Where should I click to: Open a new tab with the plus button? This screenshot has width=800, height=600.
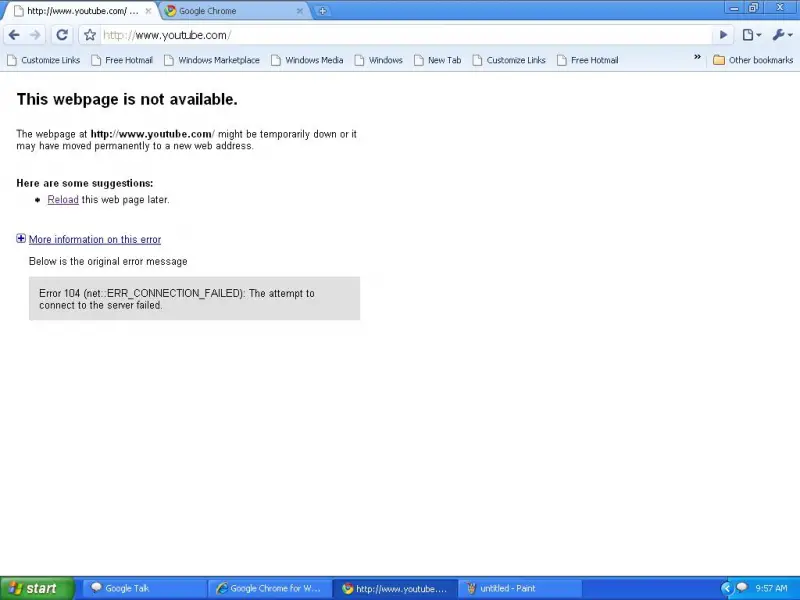322,11
